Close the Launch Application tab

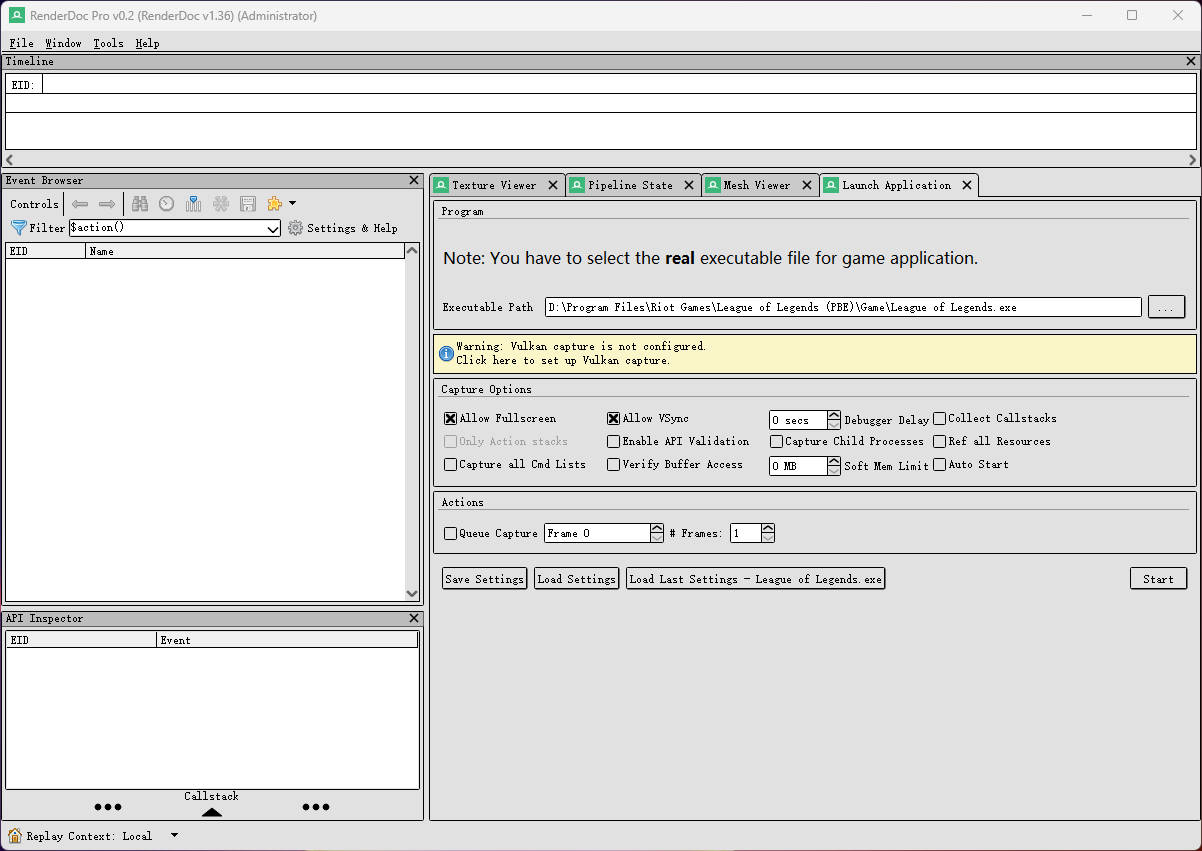(x=967, y=185)
